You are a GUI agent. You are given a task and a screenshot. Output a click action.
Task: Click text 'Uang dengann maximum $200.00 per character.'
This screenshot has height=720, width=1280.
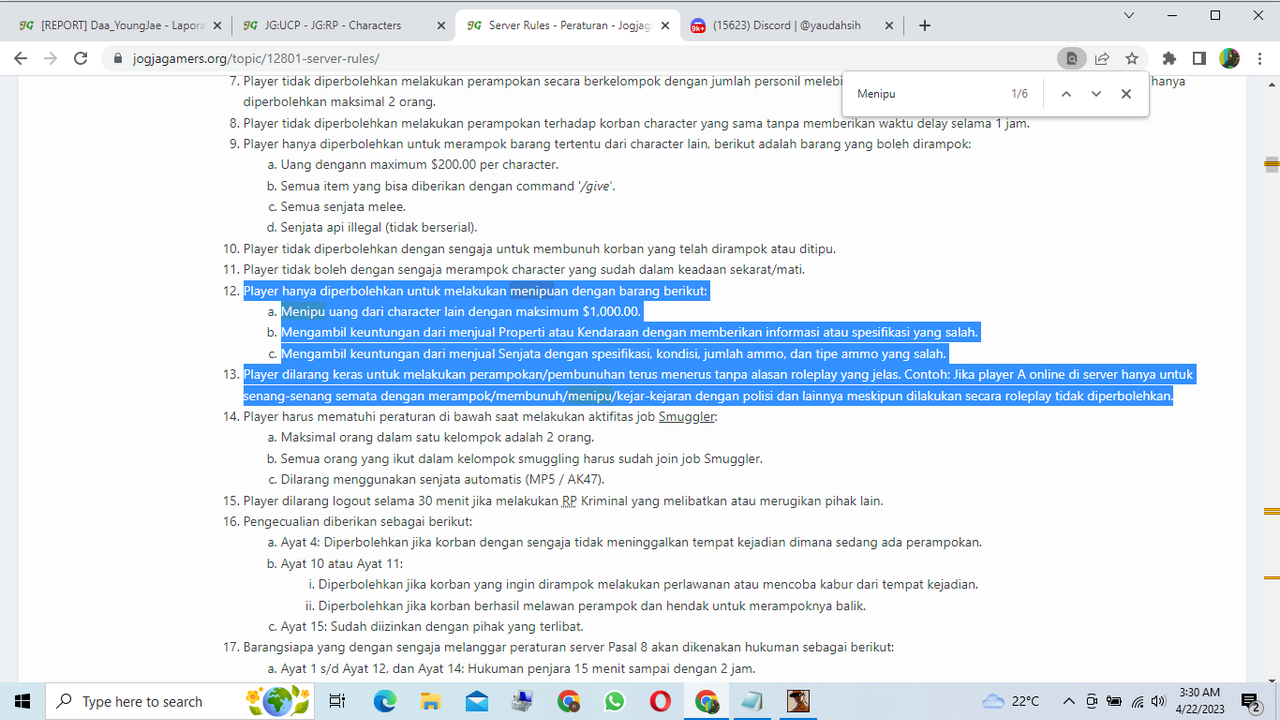point(419,164)
